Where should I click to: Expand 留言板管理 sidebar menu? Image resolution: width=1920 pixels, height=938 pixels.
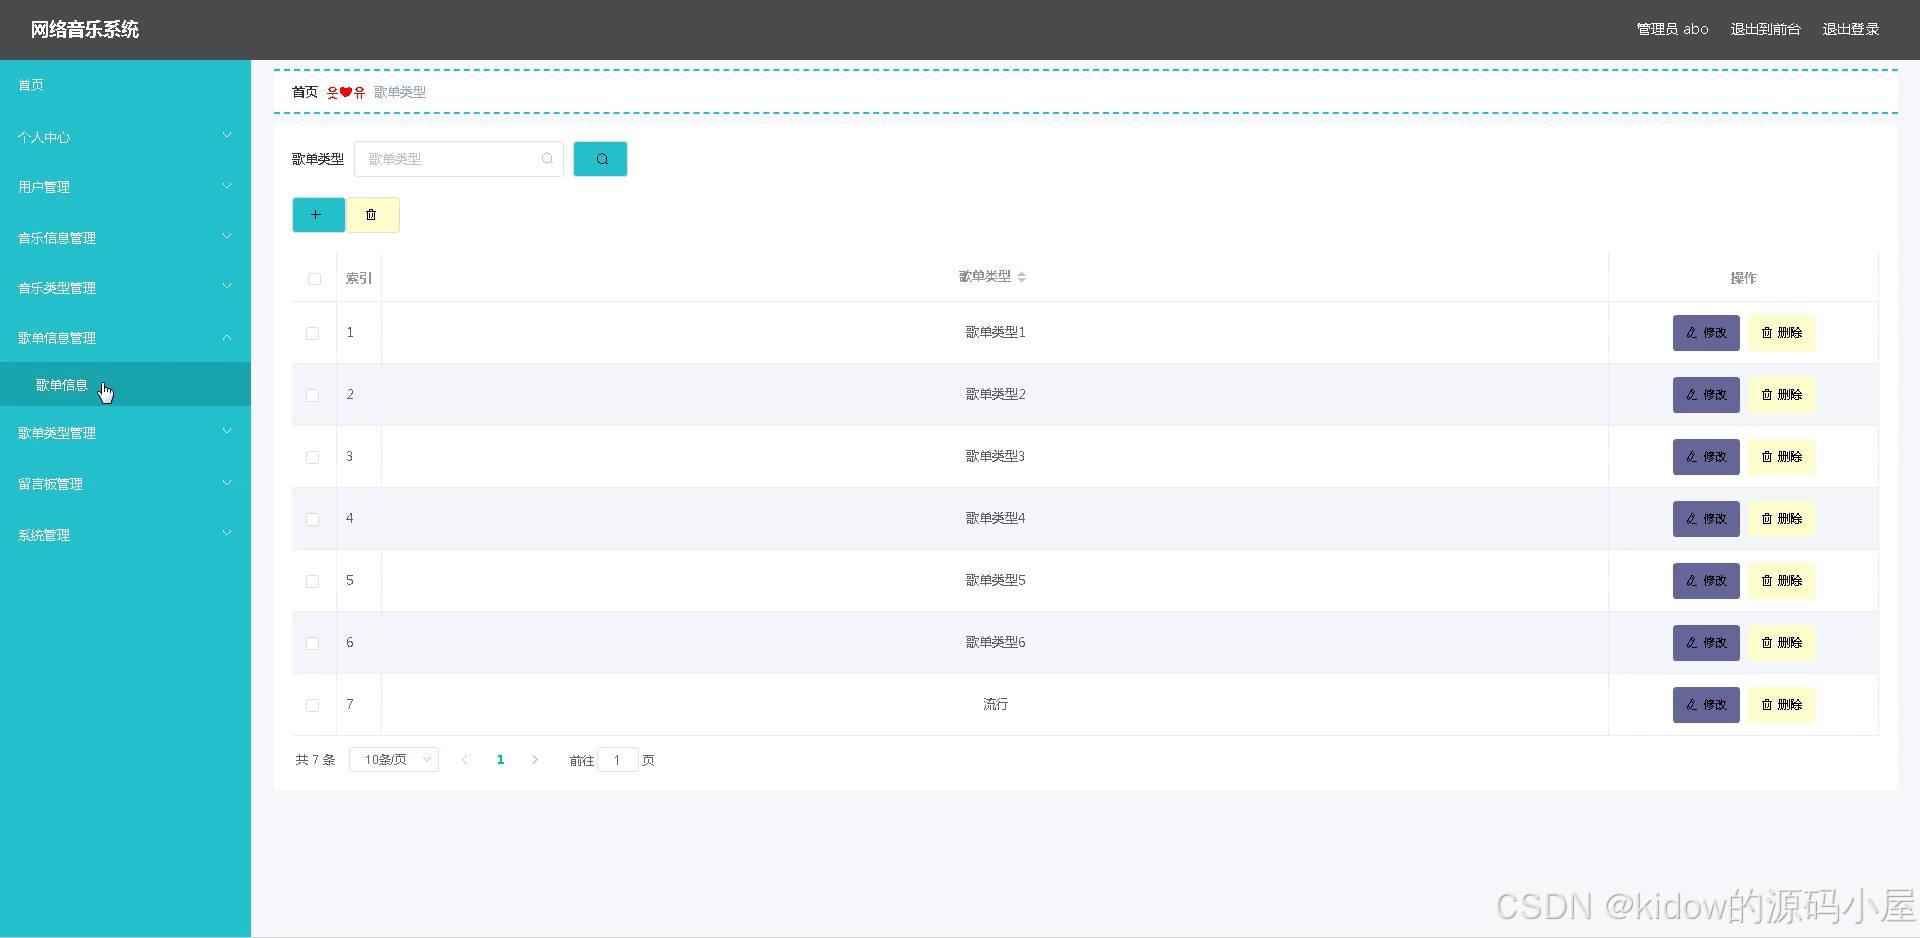tap(125, 484)
